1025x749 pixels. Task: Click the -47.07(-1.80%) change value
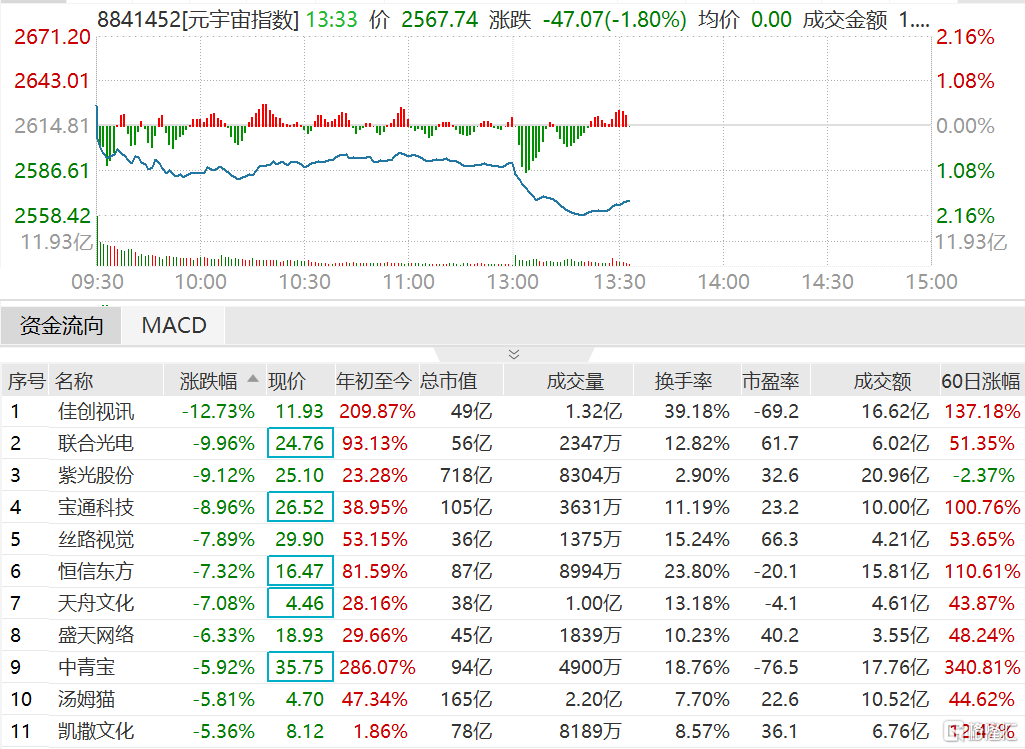click(614, 20)
